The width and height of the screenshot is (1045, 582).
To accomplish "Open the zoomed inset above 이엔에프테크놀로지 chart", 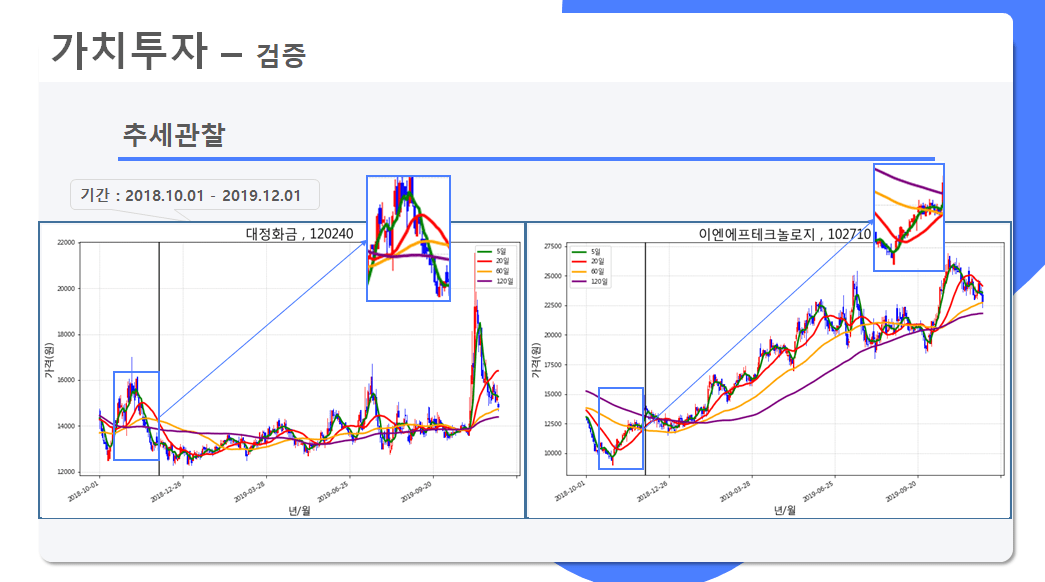I will click(x=909, y=217).
